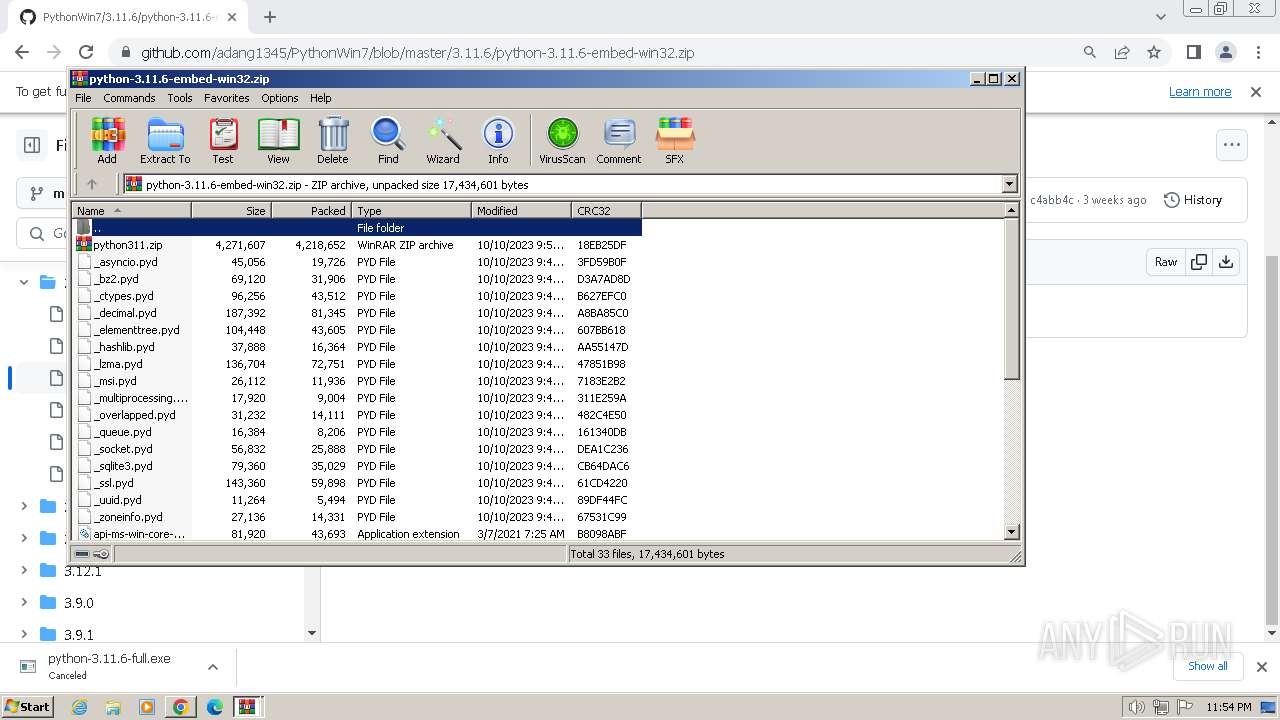Click the Find magnifier icon in WinRAR
The image size is (1280, 720).
(388, 141)
